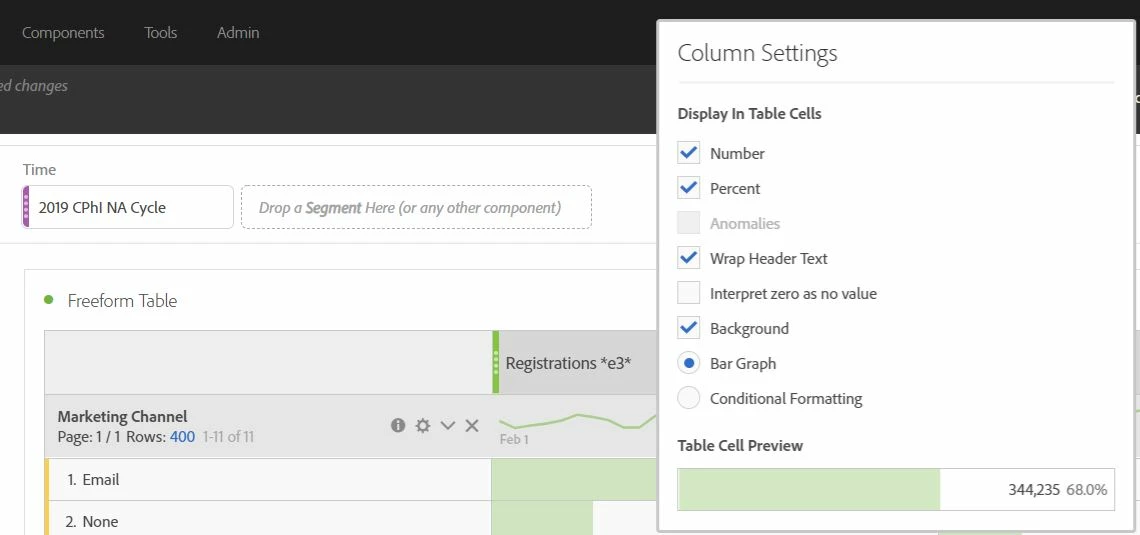Viewport: 1140px width, 535px height.
Task: Disable Wrap Header Text option
Action: 689,258
